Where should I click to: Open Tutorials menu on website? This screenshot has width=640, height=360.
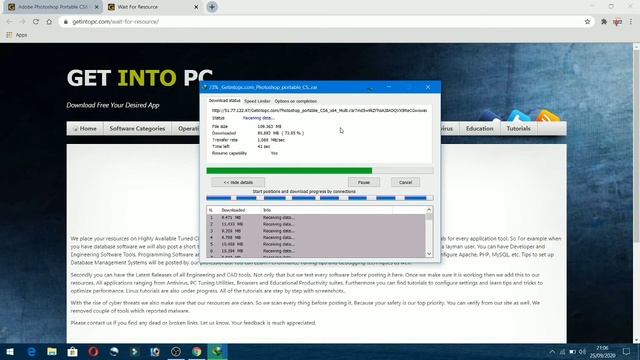518,129
